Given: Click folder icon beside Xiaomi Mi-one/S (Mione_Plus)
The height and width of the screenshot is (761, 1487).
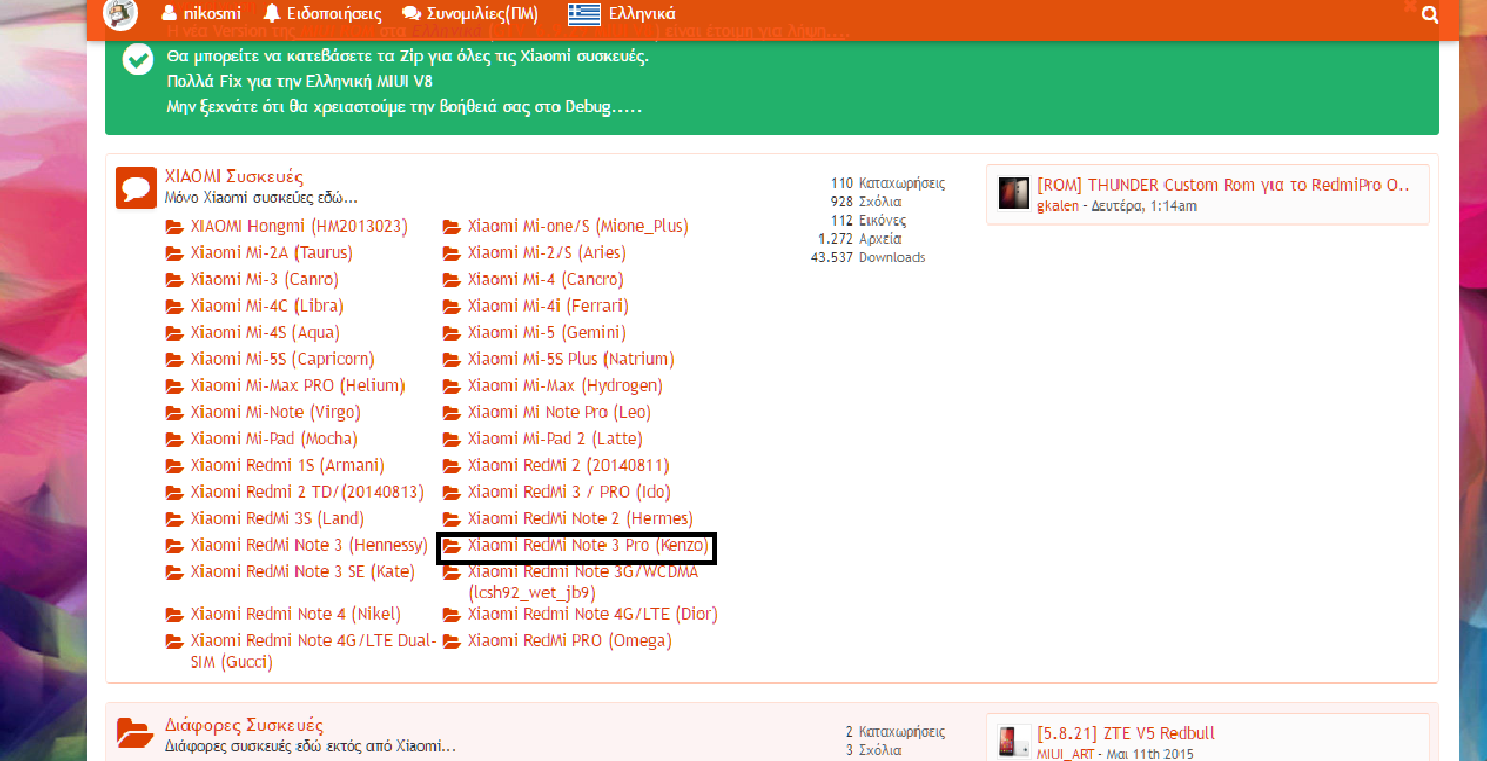Looking at the screenshot, I should pyautogui.click(x=452, y=227).
